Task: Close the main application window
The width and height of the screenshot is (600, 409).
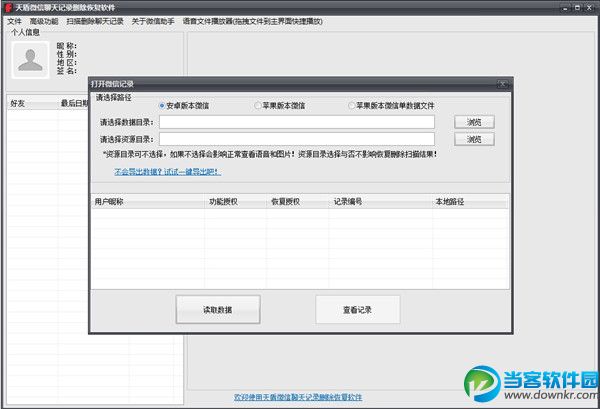Action: click(x=589, y=7)
